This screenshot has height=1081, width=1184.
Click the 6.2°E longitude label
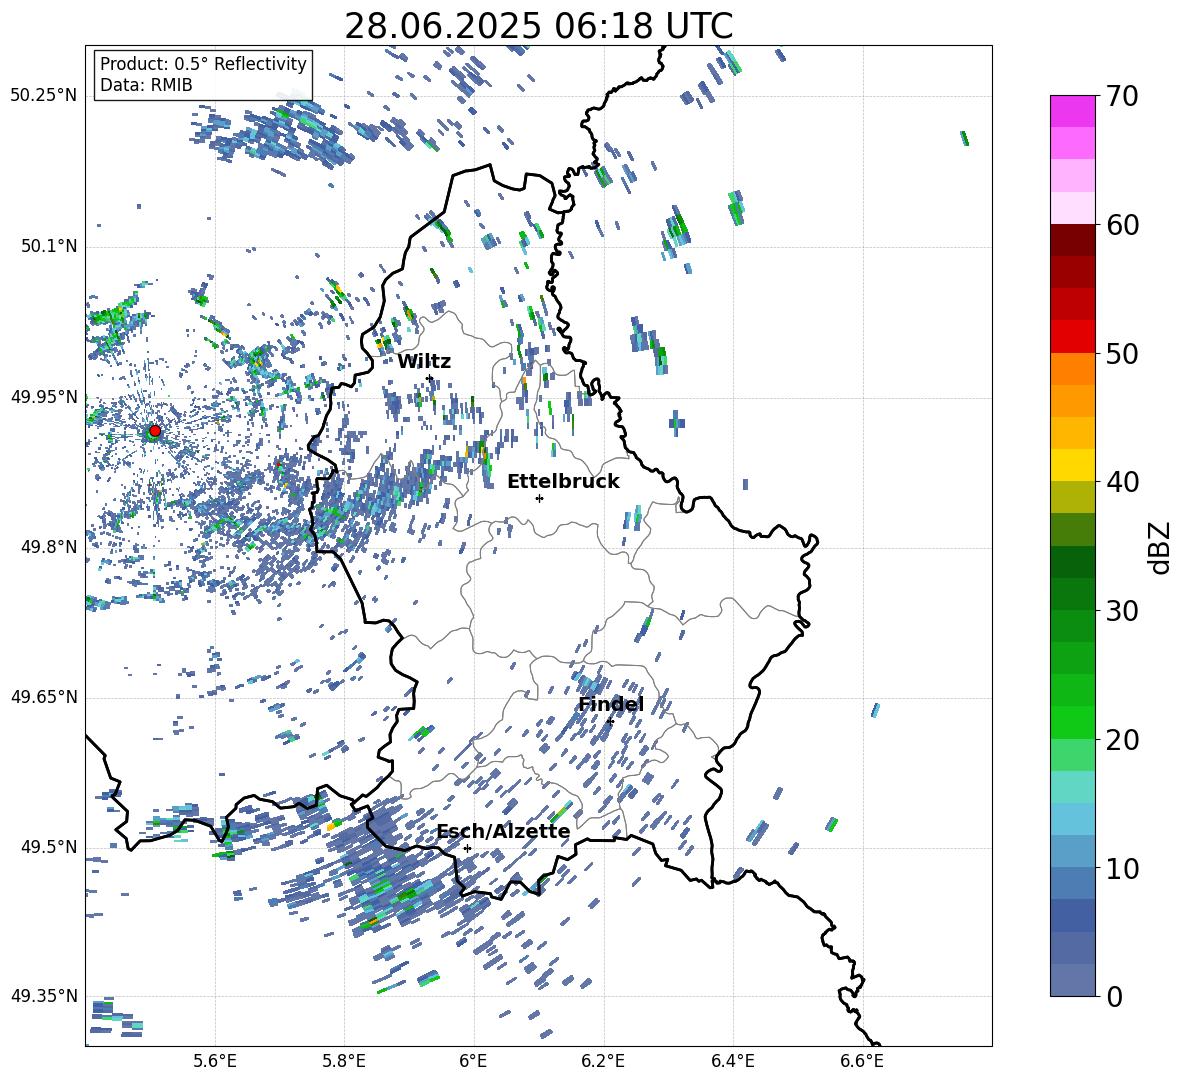point(603,1062)
